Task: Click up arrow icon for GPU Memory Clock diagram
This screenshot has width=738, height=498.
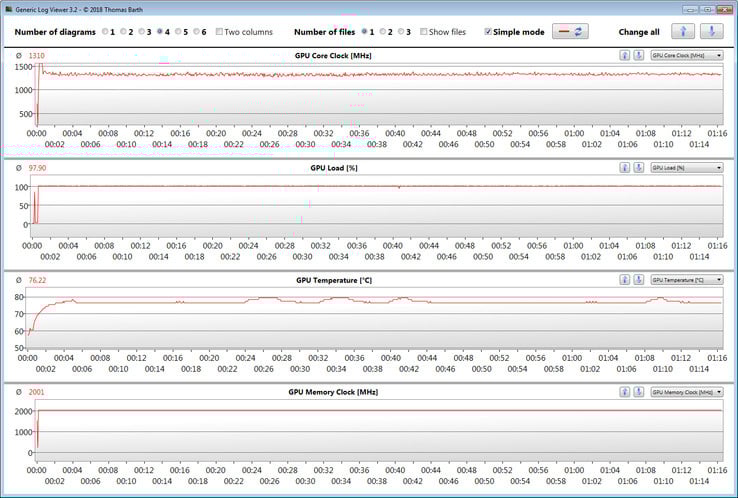Action: 625,392
